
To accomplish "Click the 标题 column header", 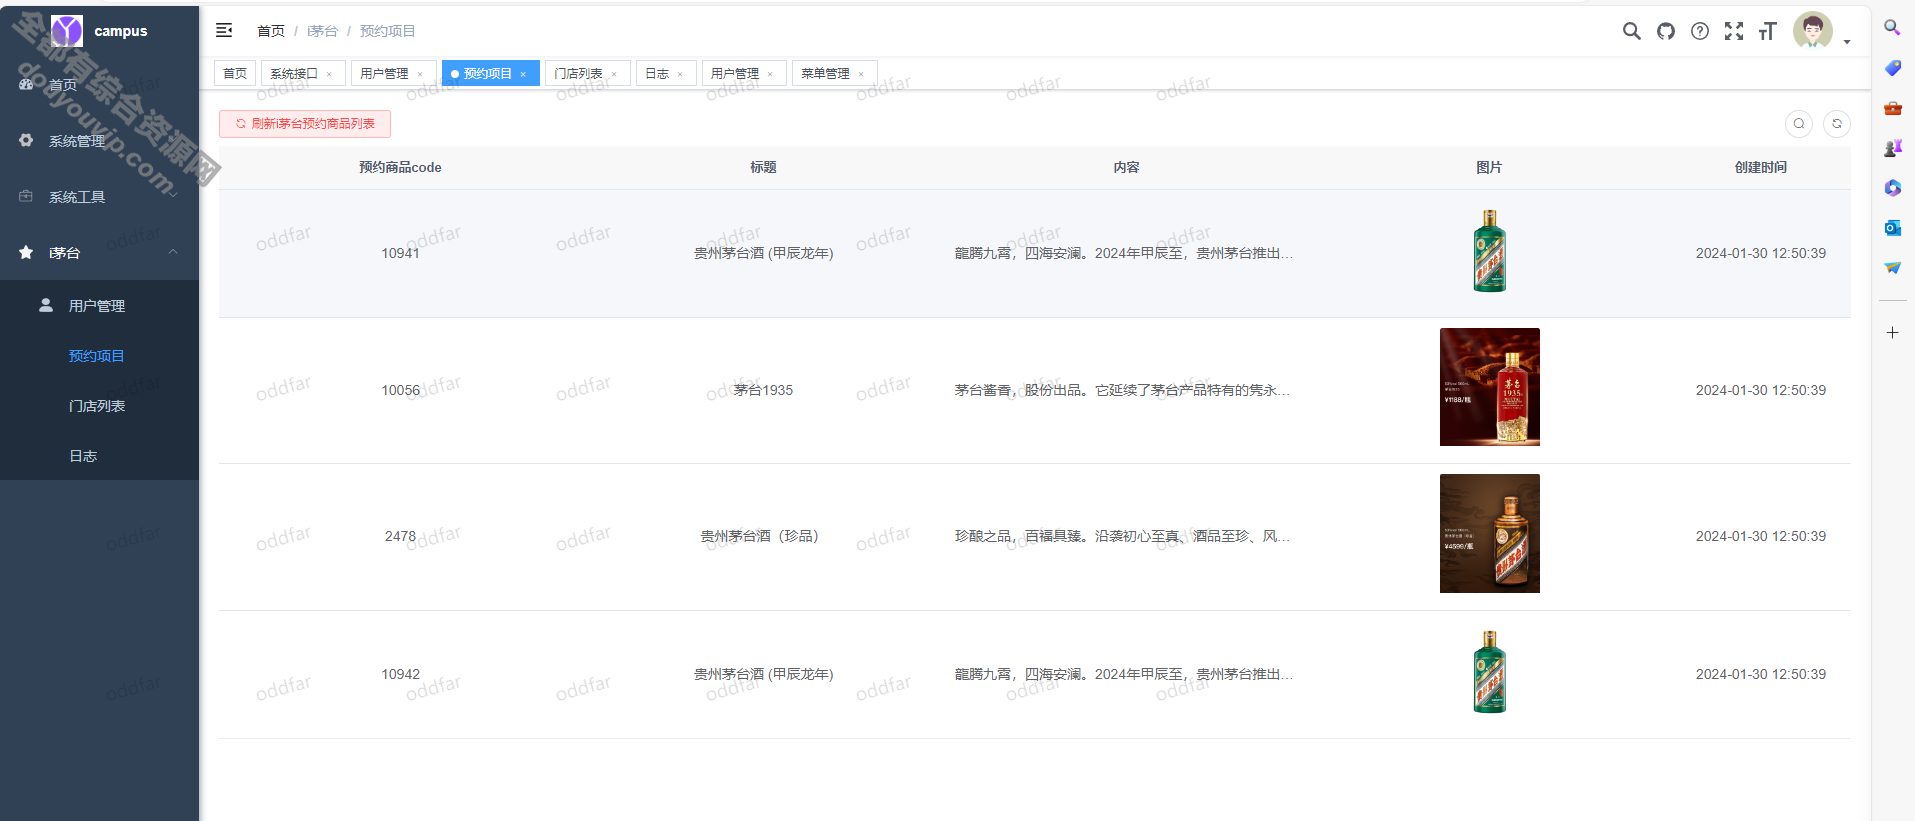I will (x=763, y=167).
